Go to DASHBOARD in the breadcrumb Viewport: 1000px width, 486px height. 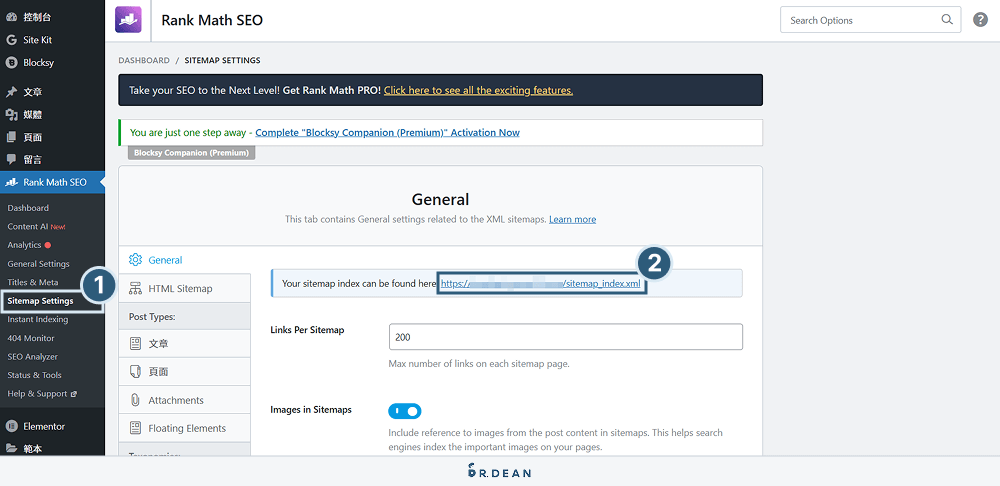pos(144,61)
